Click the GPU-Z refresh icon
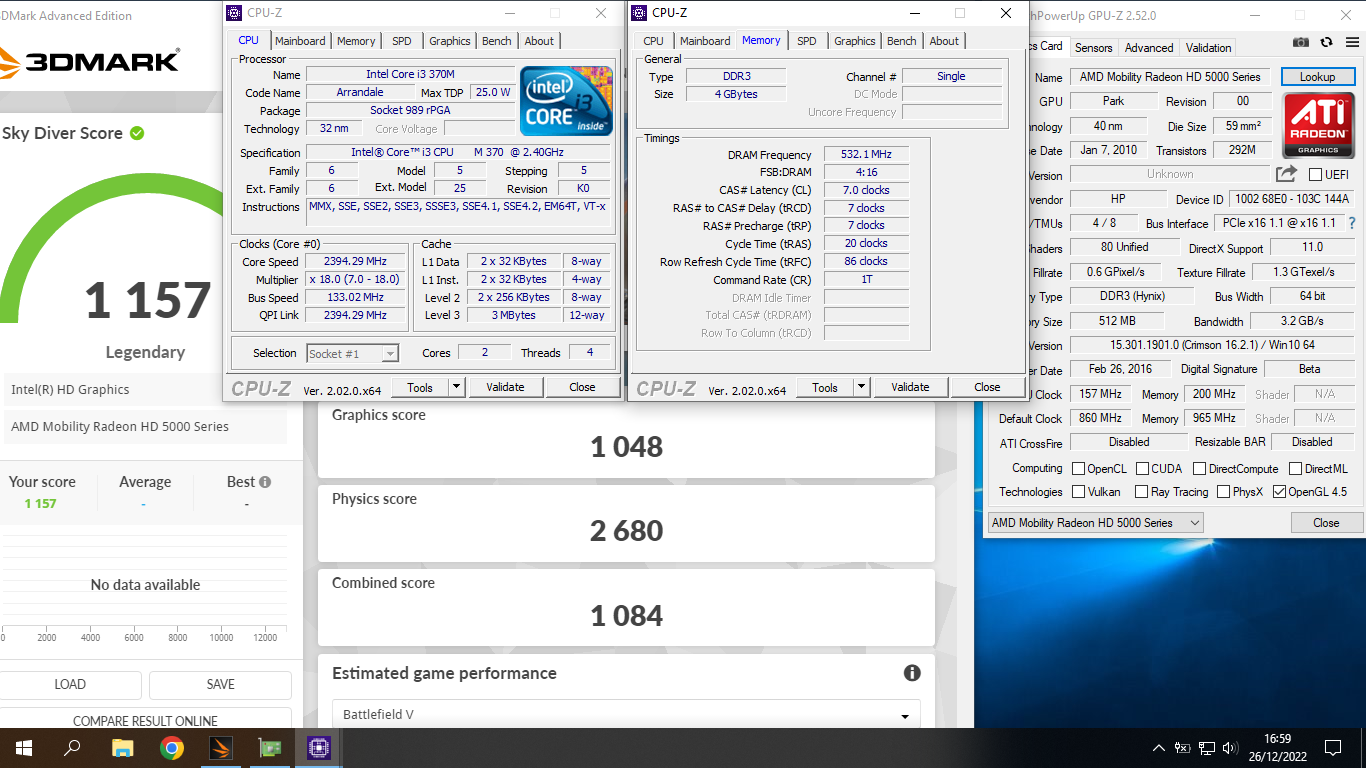The height and width of the screenshot is (768, 1366). coord(1326,42)
